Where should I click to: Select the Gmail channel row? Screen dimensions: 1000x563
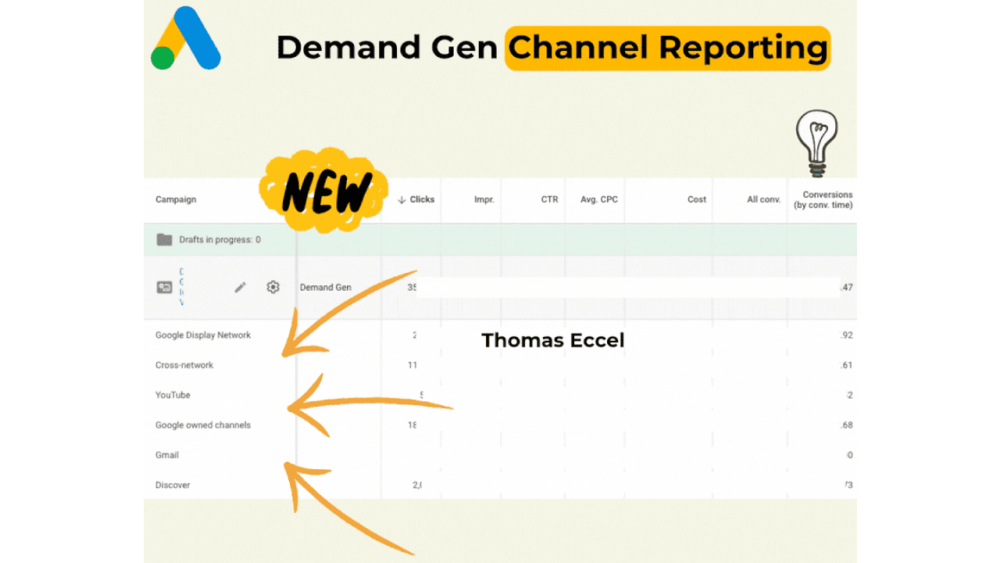[x=500, y=455]
